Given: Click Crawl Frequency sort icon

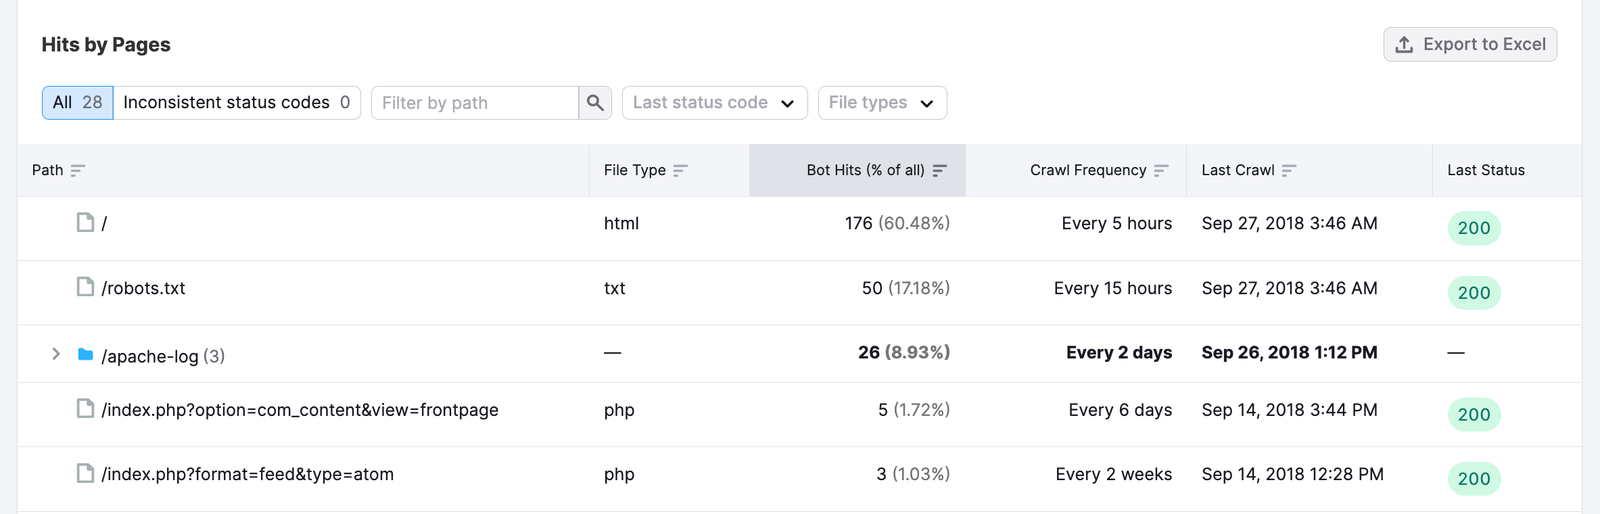Looking at the screenshot, I should click(1160, 171).
